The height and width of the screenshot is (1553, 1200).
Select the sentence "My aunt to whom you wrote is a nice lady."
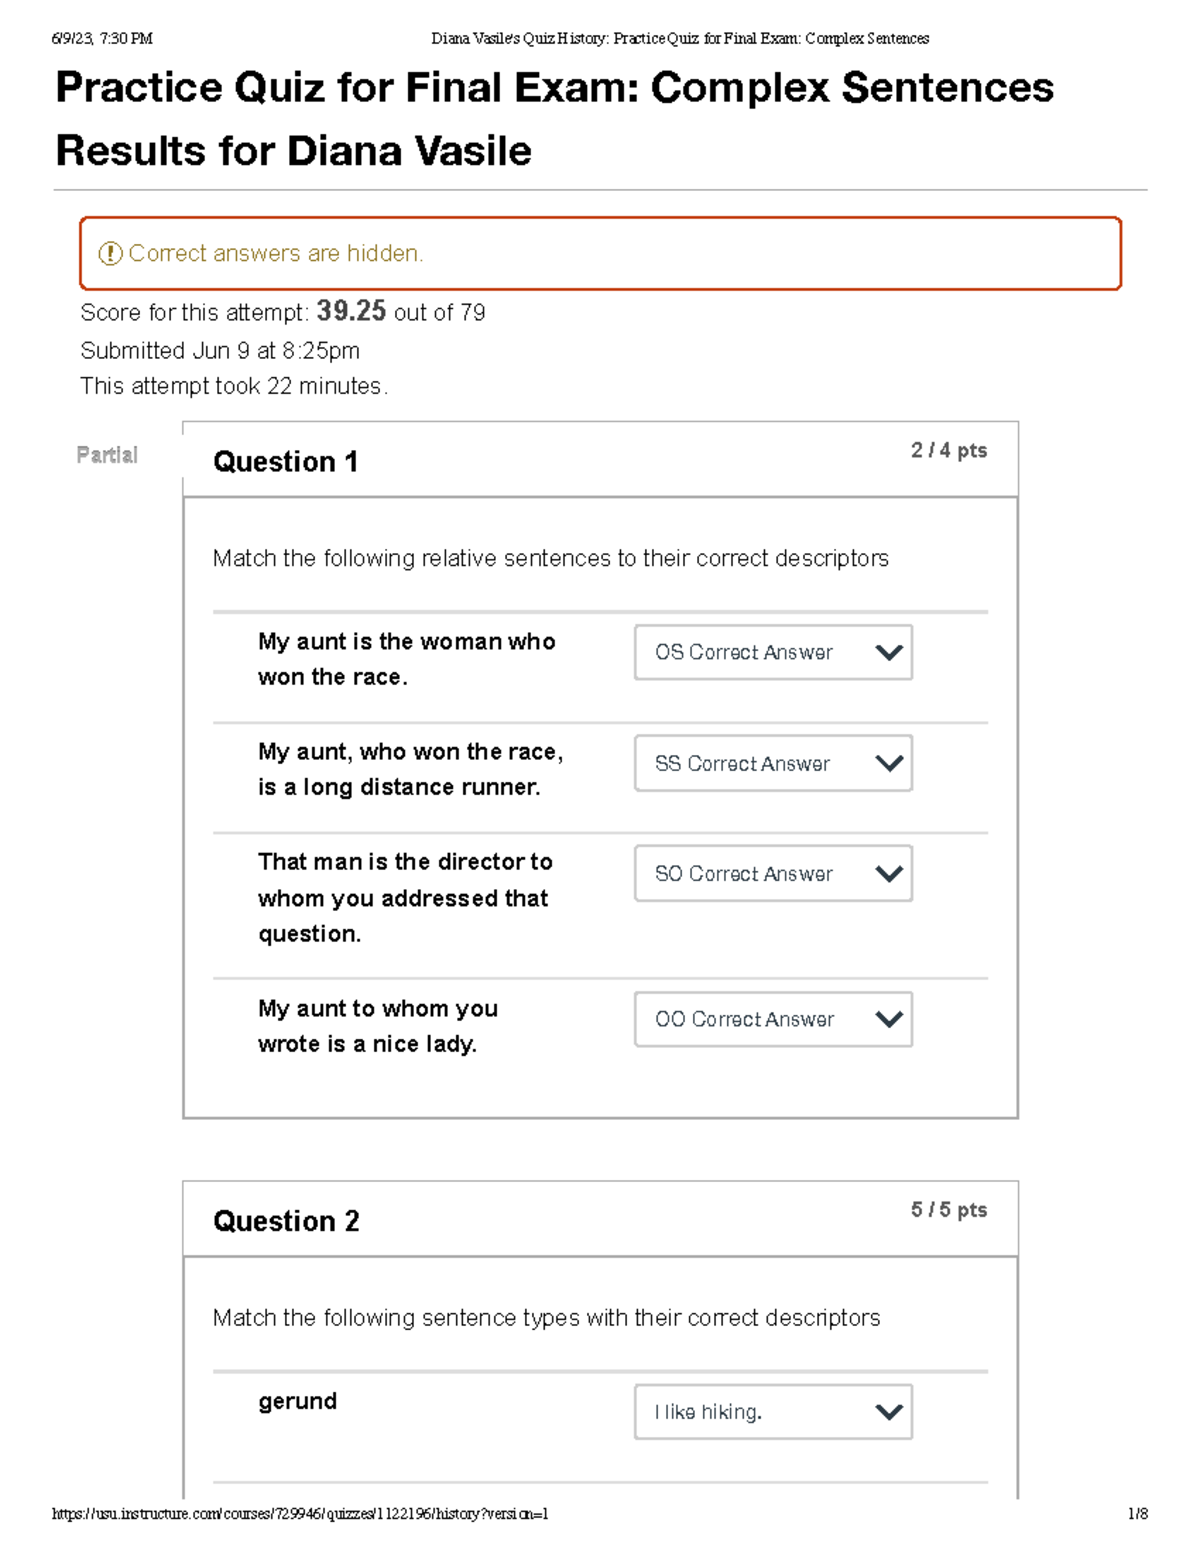(x=378, y=1026)
